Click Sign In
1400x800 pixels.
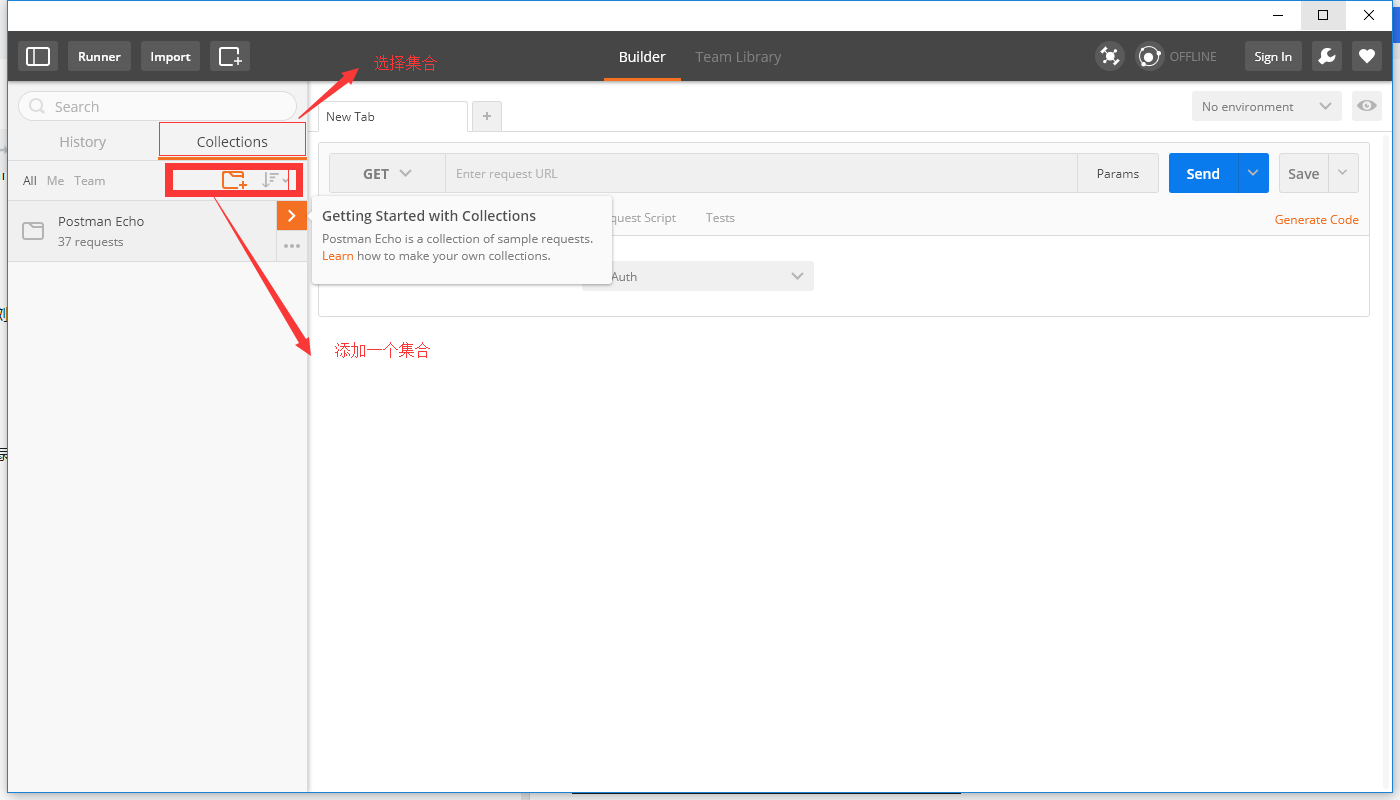[x=1273, y=56]
